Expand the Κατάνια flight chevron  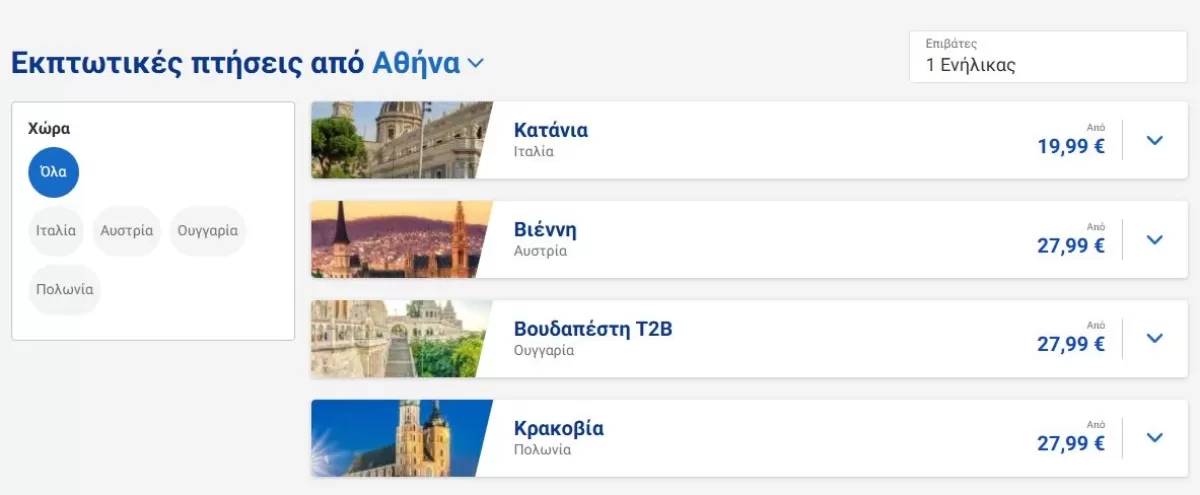(x=1155, y=140)
